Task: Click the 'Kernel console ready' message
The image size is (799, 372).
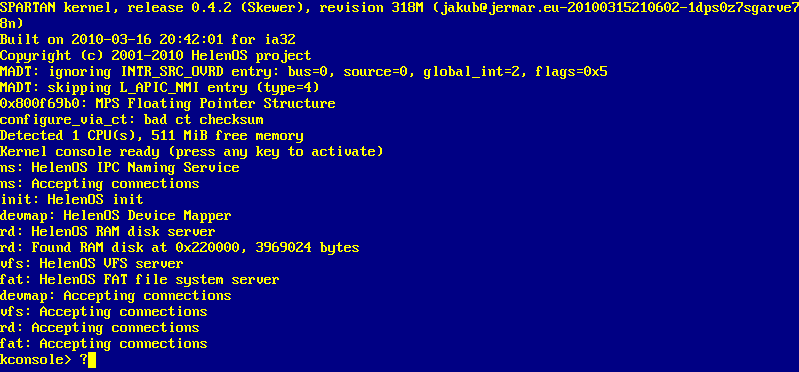Action: click(192, 152)
